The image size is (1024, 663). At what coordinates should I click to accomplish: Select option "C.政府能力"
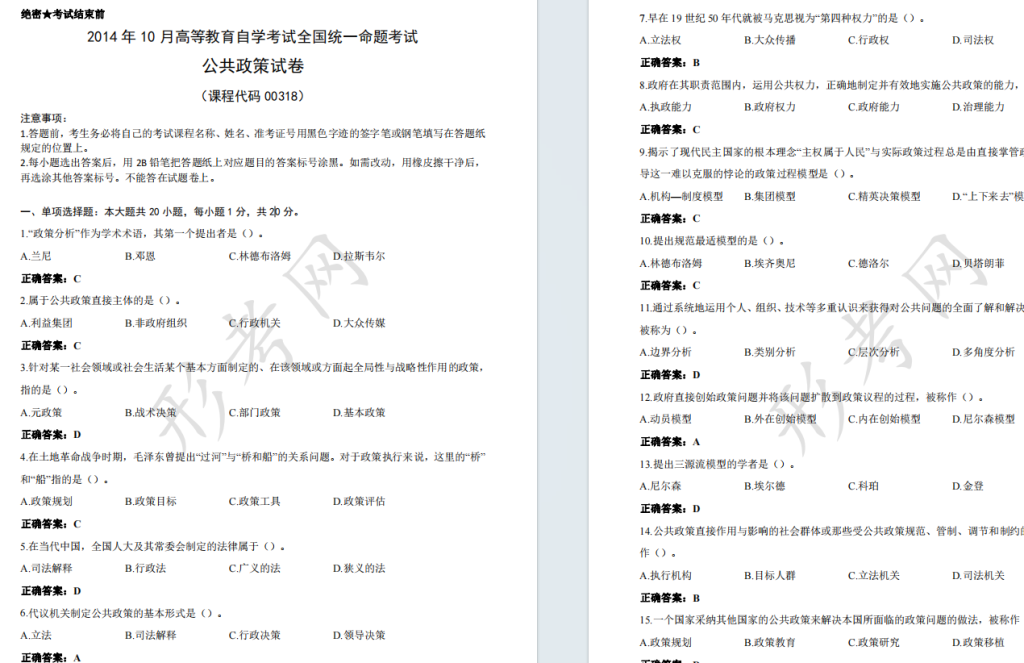click(x=874, y=106)
